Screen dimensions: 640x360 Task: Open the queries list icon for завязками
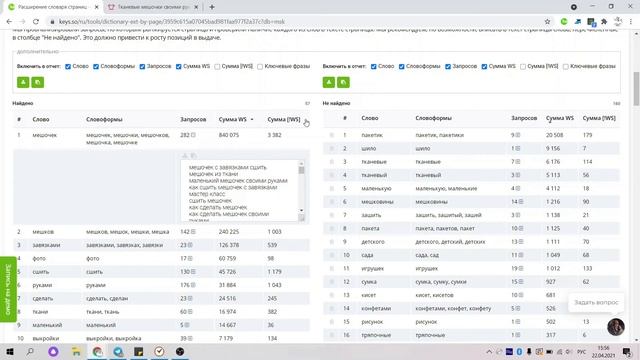coord(190,245)
